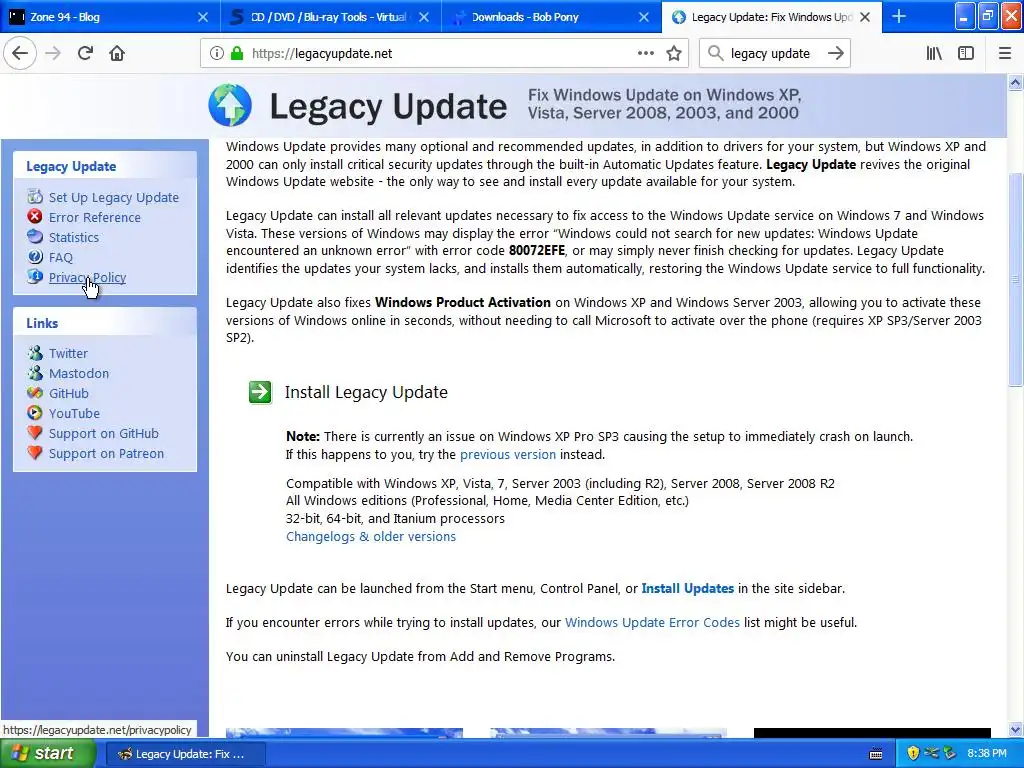The width and height of the screenshot is (1024, 768).
Task: Switch to the Zone 94 - Blog tab
Action: tap(110, 17)
